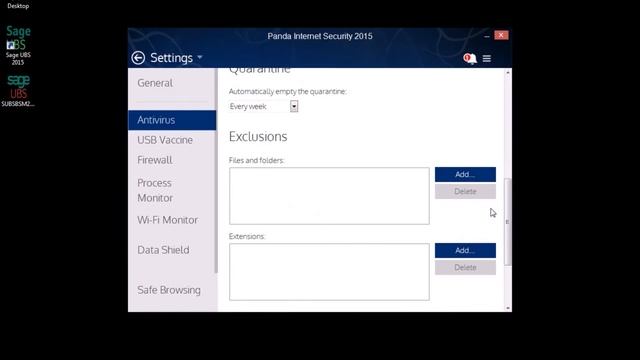The image size is (640, 360).
Task: Go back using the Settings back arrow
Action: pos(138,58)
